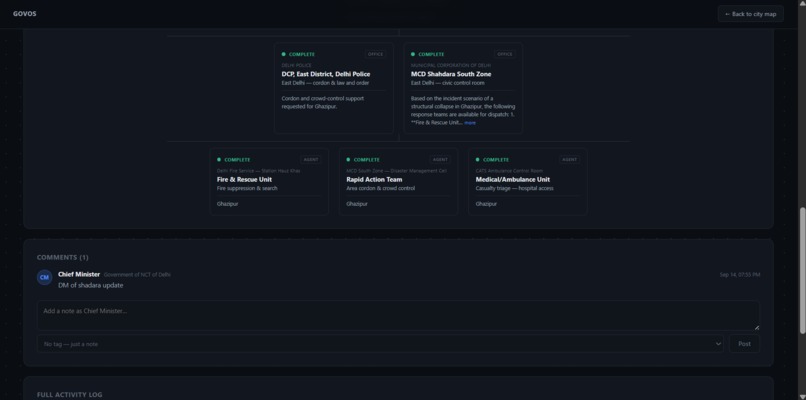The image size is (806, 400).
Task: Click 'DELHI POLICE' label above DCP title
Action: pyautogui.click(x=297, y=65)
